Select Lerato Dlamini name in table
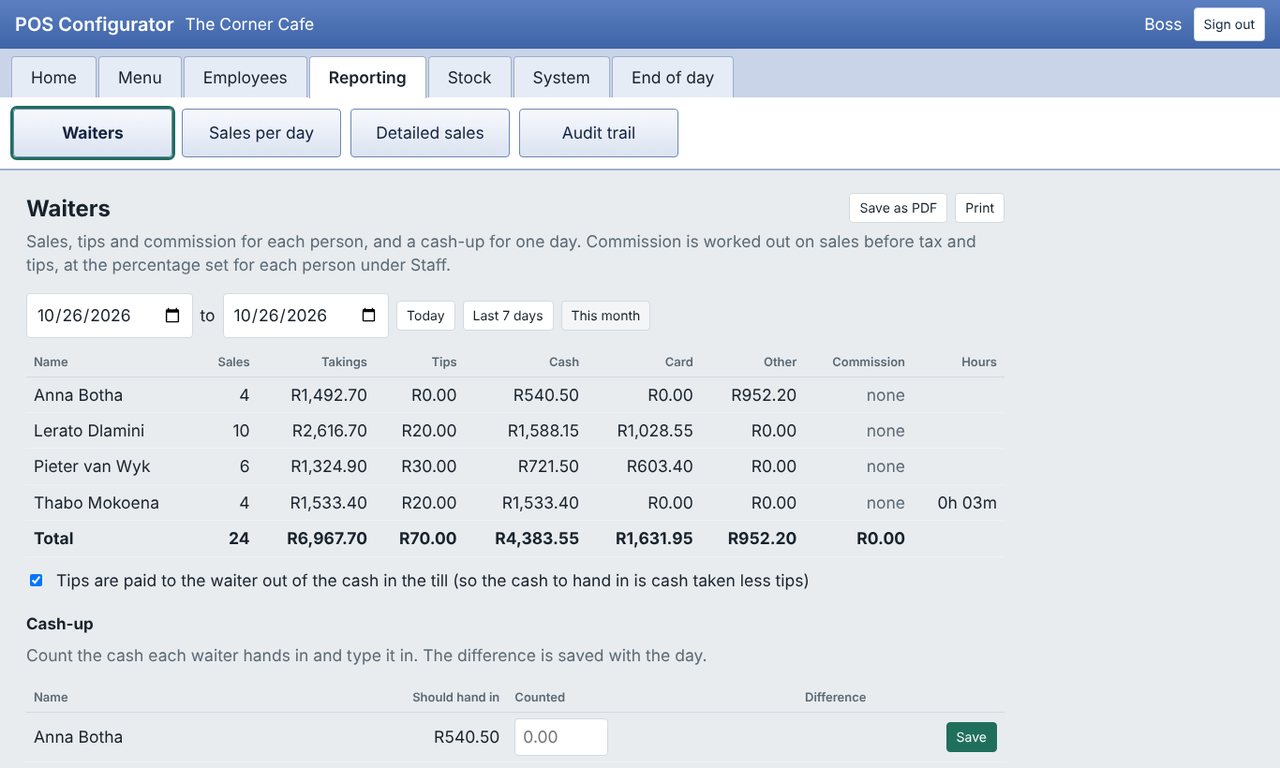 point(89,431)
